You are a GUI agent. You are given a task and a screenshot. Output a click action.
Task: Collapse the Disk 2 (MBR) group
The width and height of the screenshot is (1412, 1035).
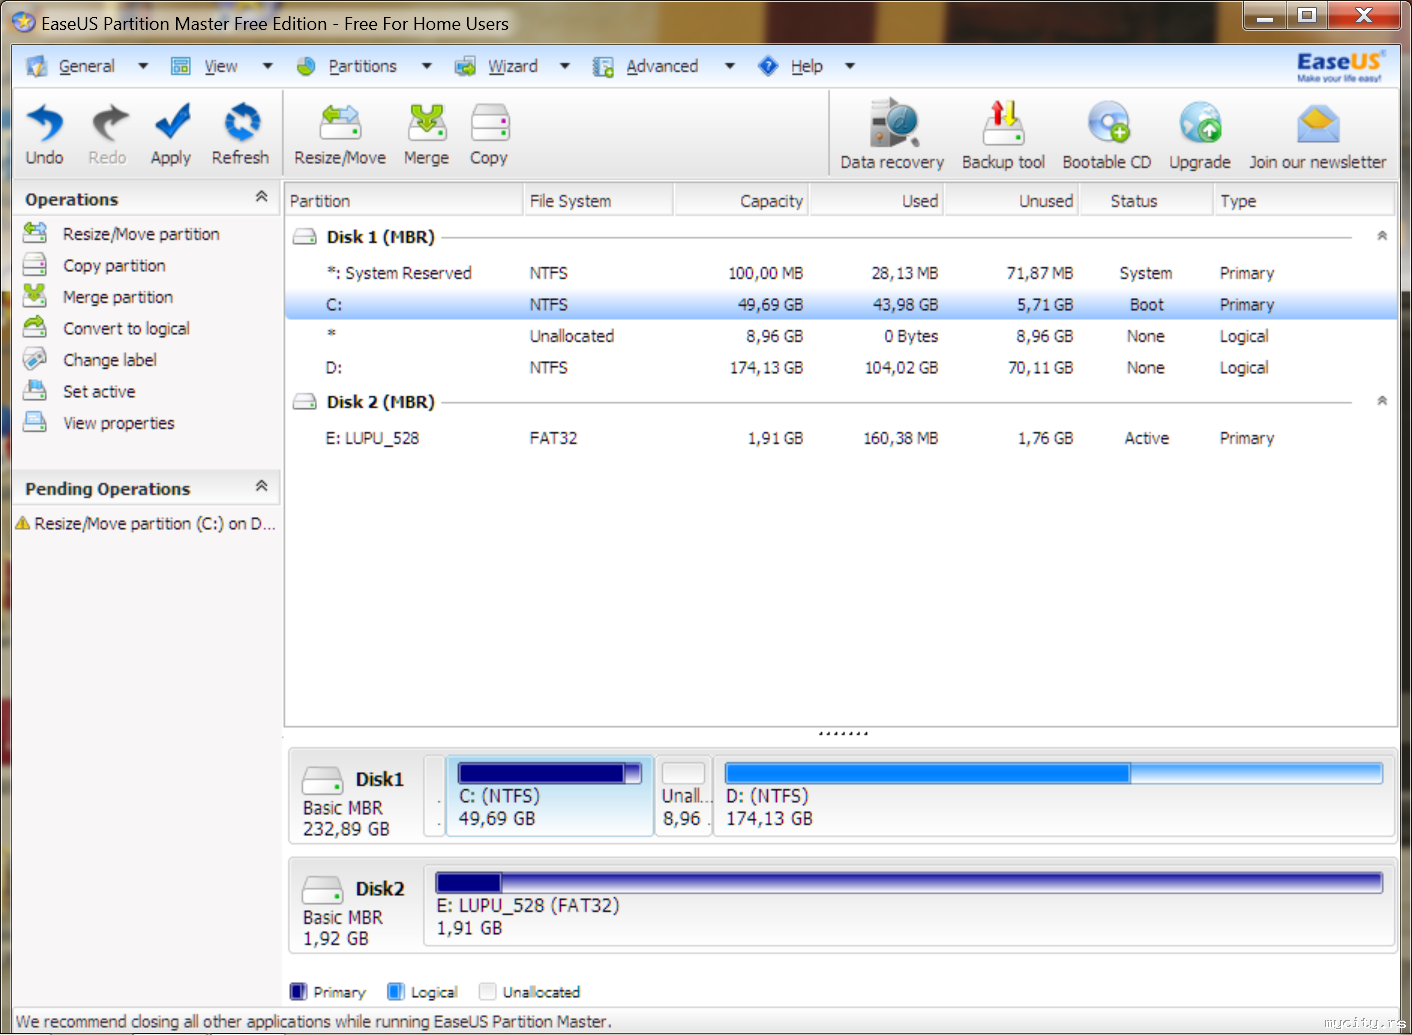1382,401
